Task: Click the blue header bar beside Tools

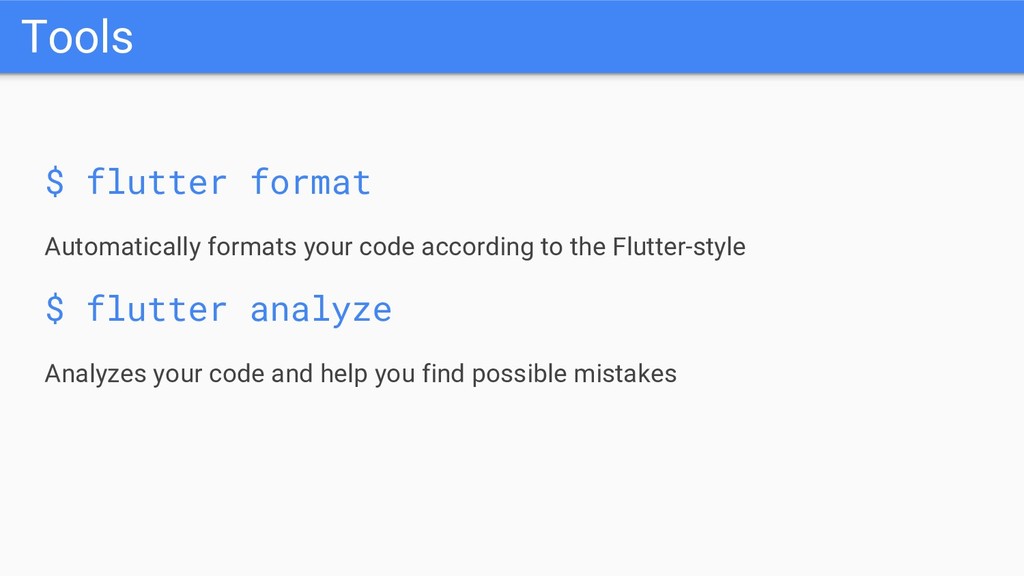Action: click(x=575, y=37)
